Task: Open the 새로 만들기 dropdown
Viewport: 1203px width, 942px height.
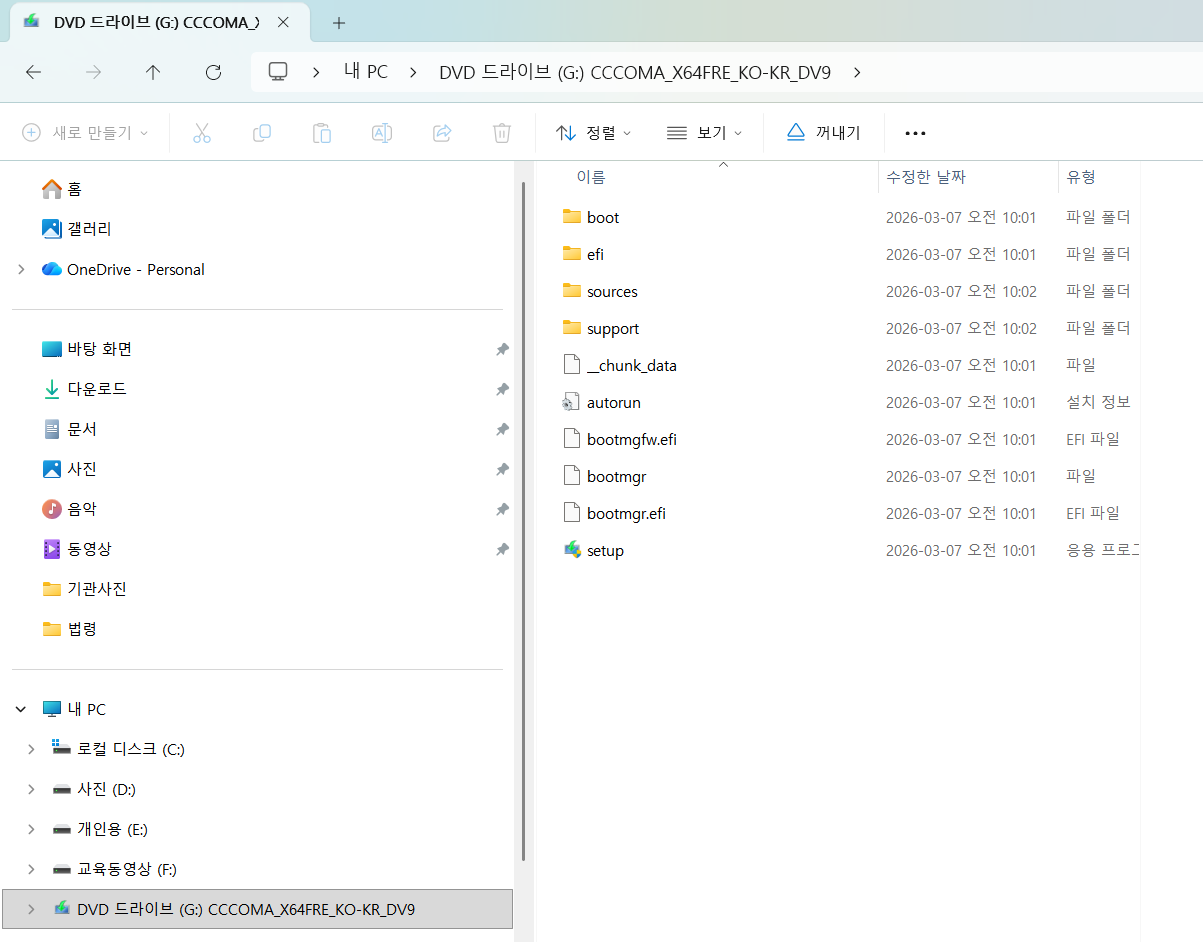Action: [x=85, y=133]
